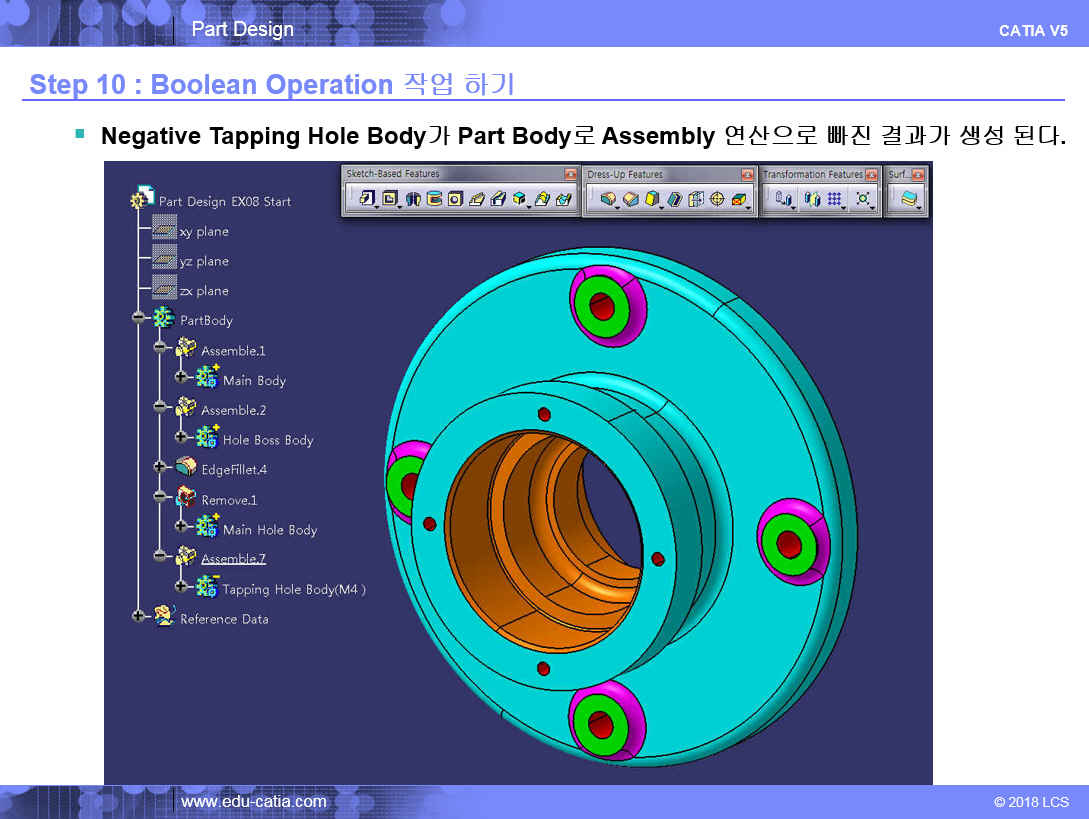This screenshot has height=819, width=1089.
Task: Activate the Edge Fillet tool
Action: pyautogui.click(x=607, y=200)
